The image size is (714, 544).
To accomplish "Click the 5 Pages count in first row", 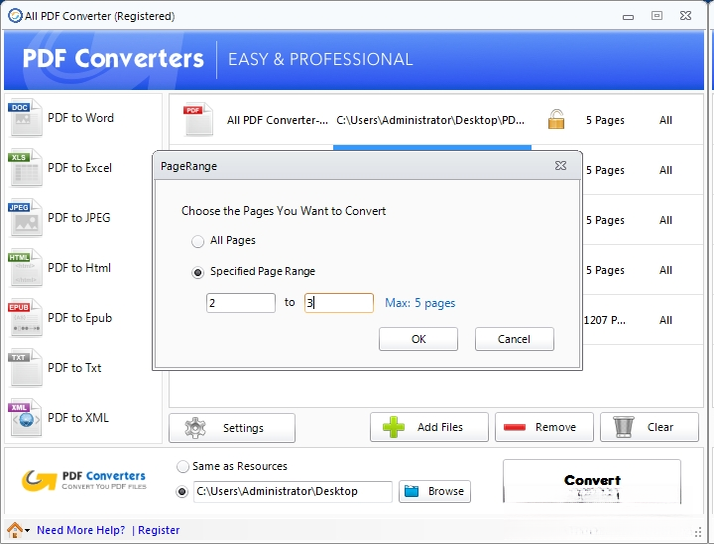I will (x=605, y=120).
